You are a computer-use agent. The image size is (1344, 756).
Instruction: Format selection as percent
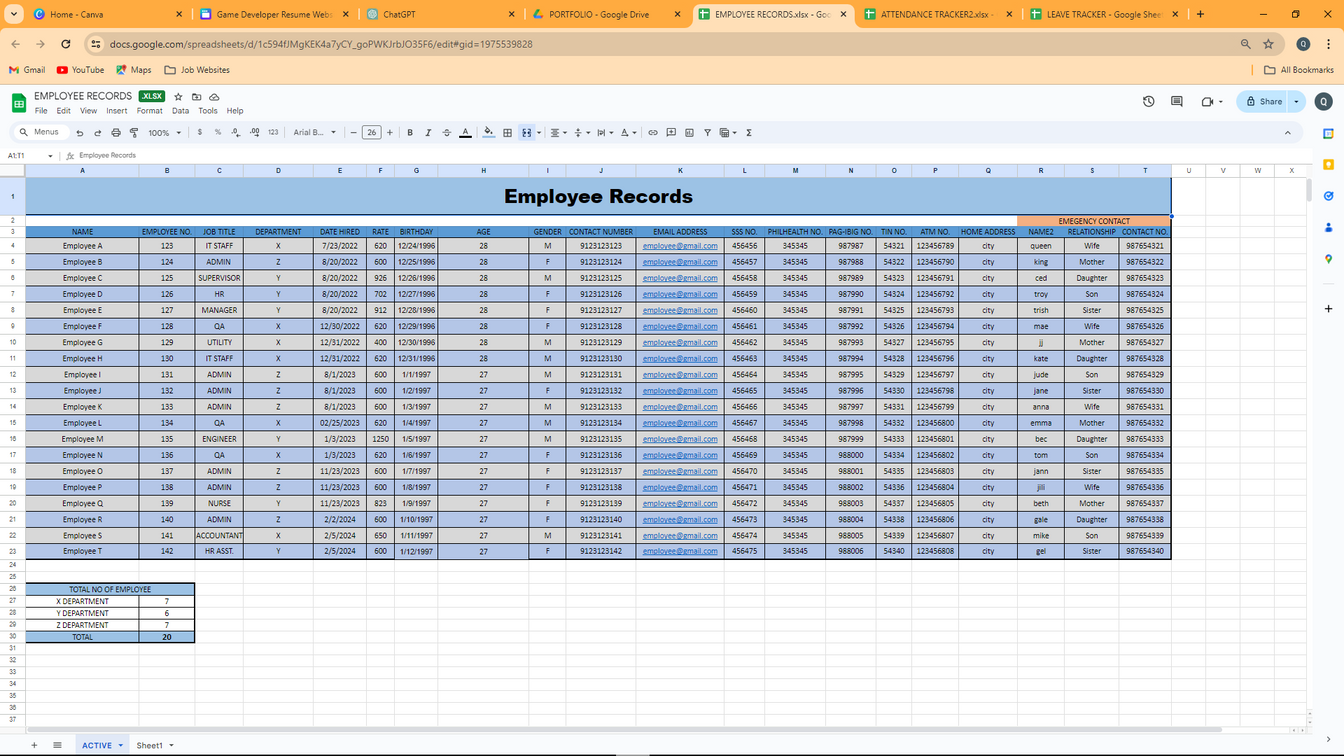click(x=218, y=133)
